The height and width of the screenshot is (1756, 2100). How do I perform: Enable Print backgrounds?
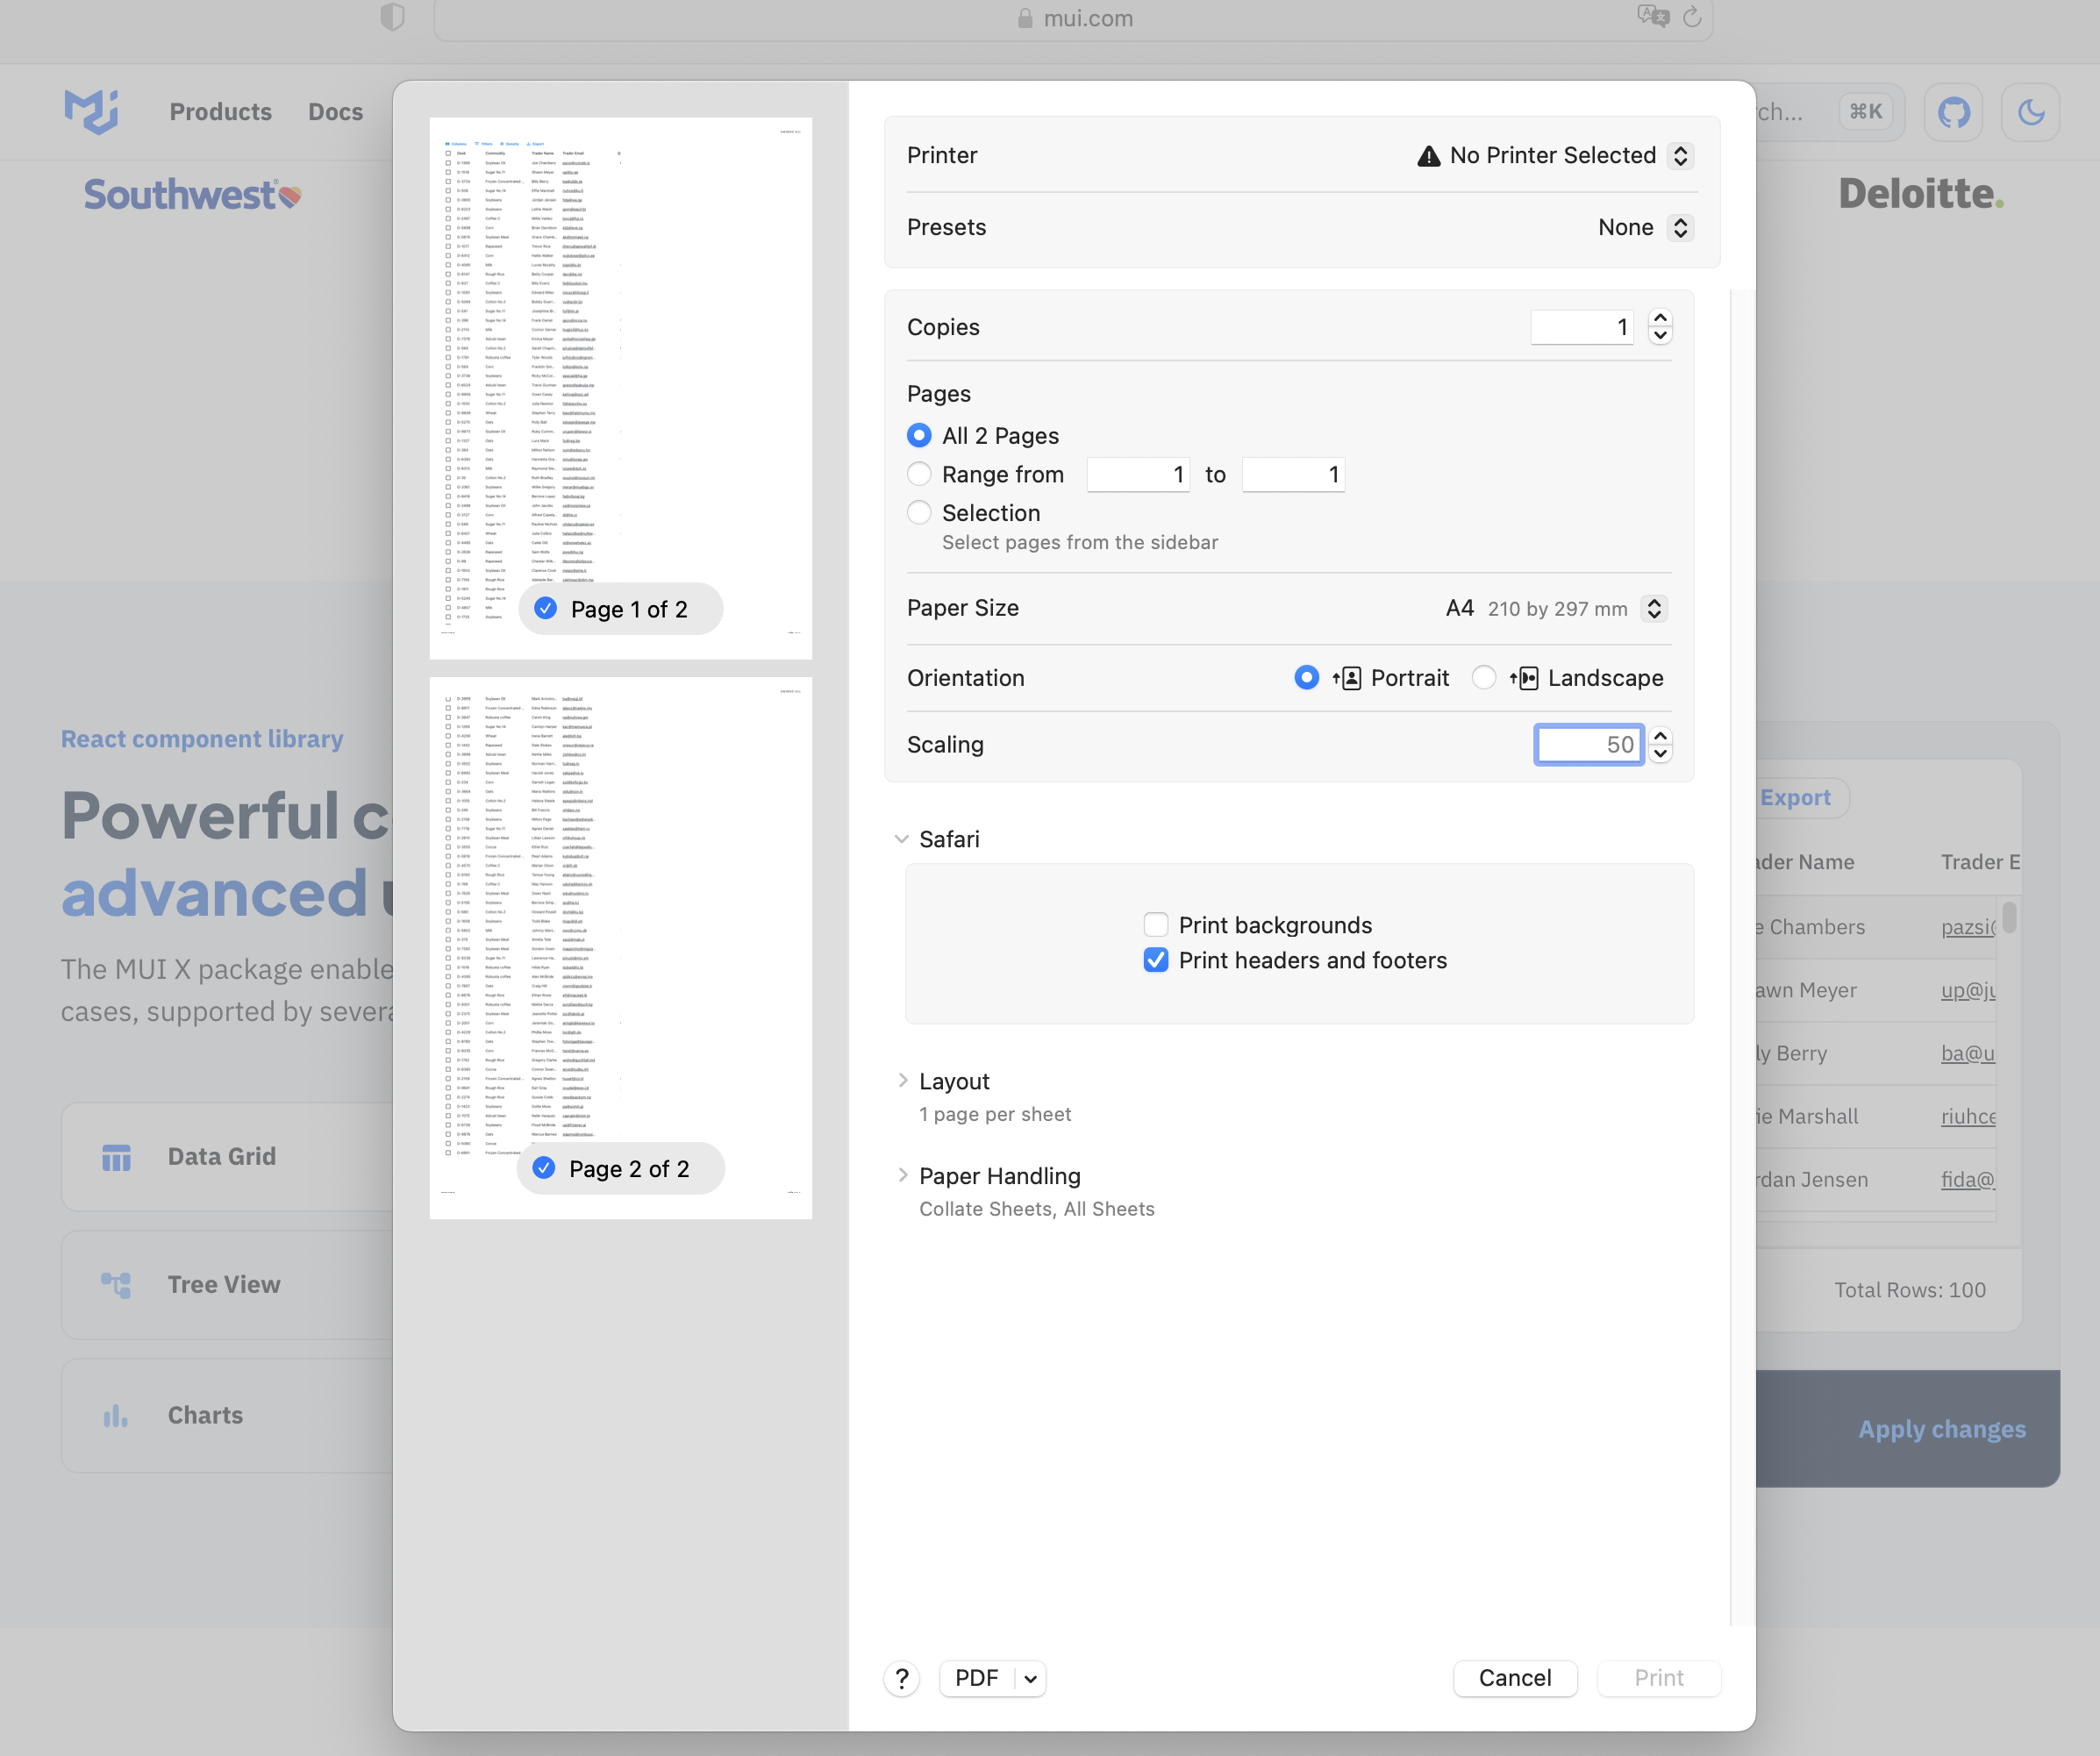[1156, 925]
